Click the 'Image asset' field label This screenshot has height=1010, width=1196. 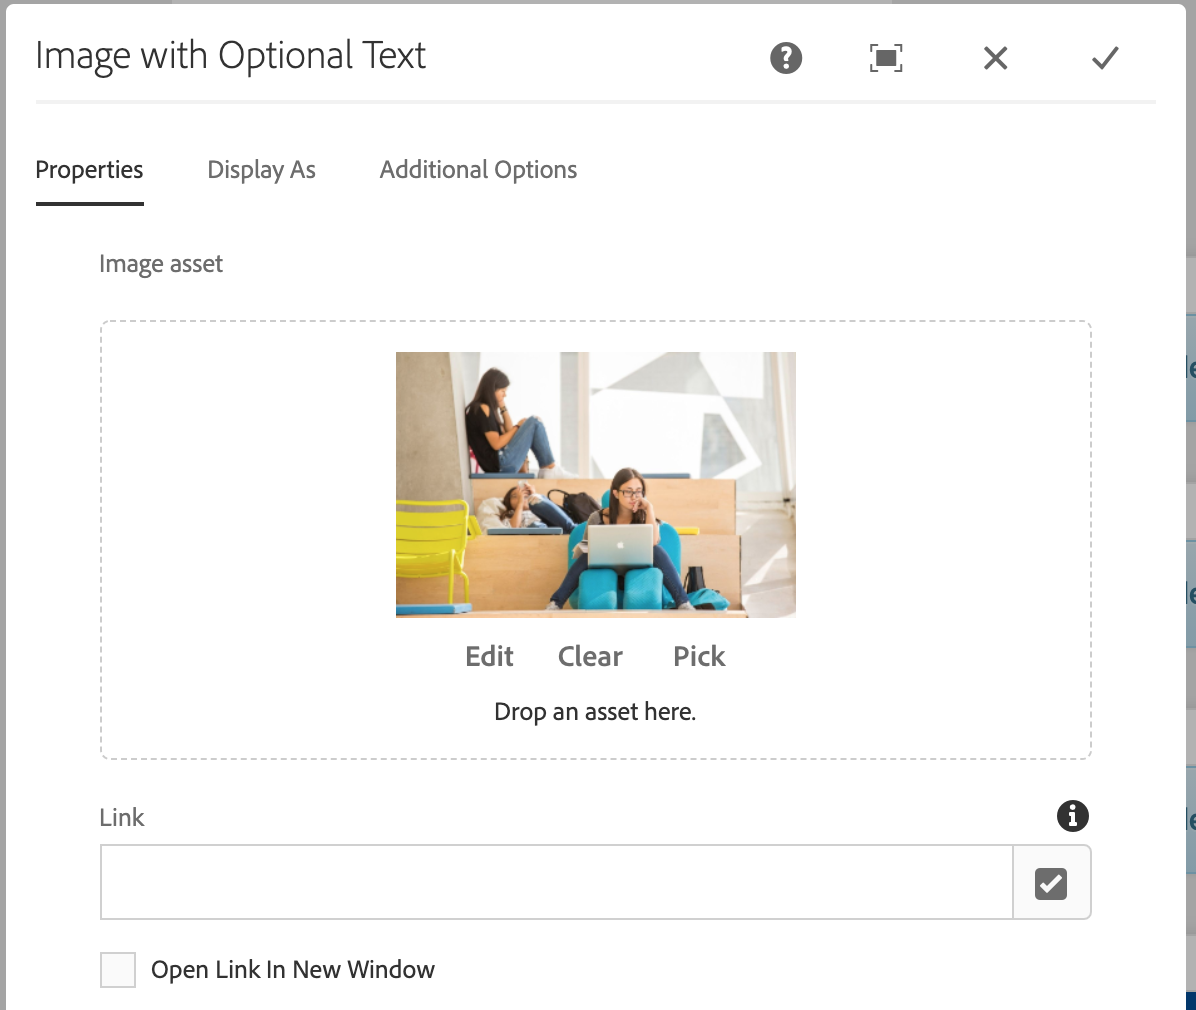(x=161, y=264)
